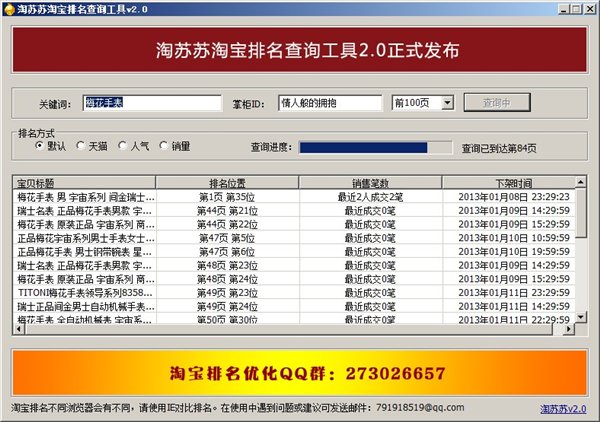Select the TITONI梅花手表领导系列8358 row
The image size is (600, 422).
pos(294,293)
